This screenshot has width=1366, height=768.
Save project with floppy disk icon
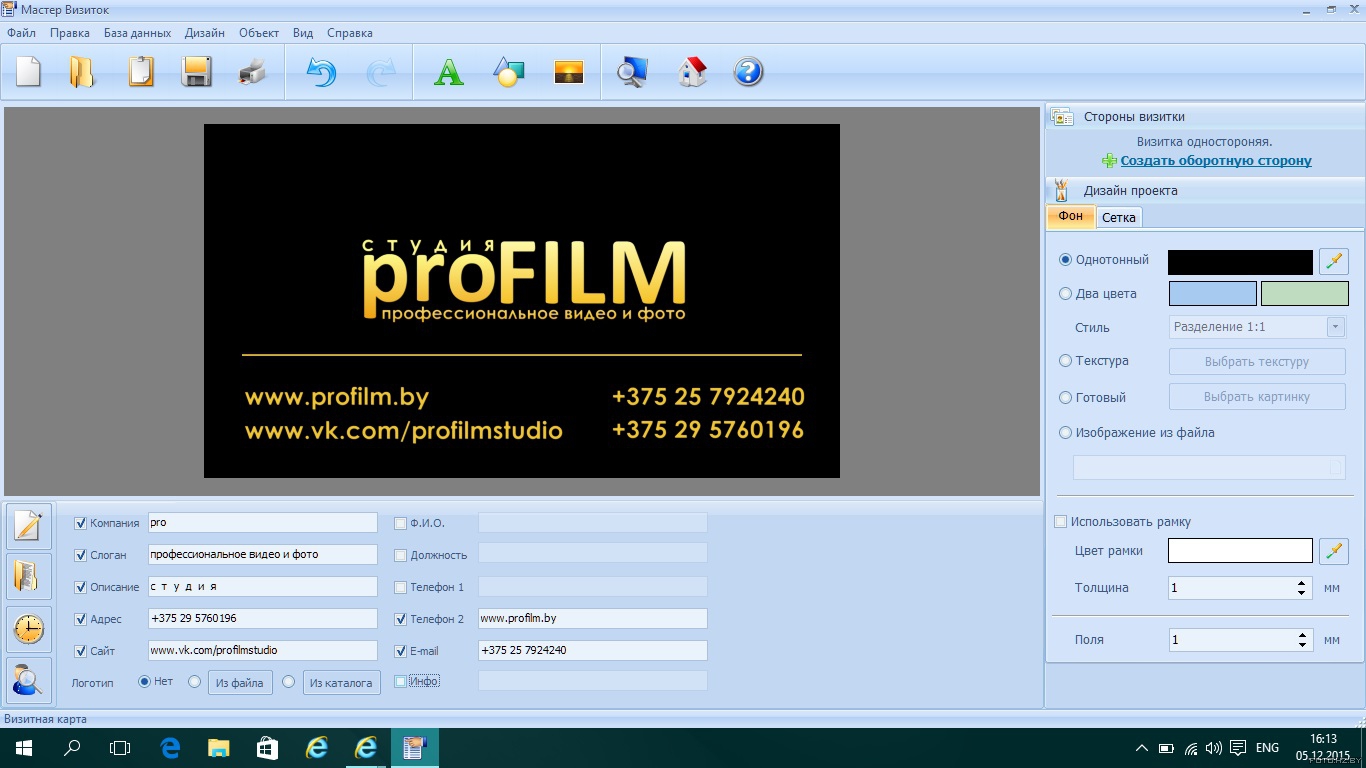[x=197, y=73]
